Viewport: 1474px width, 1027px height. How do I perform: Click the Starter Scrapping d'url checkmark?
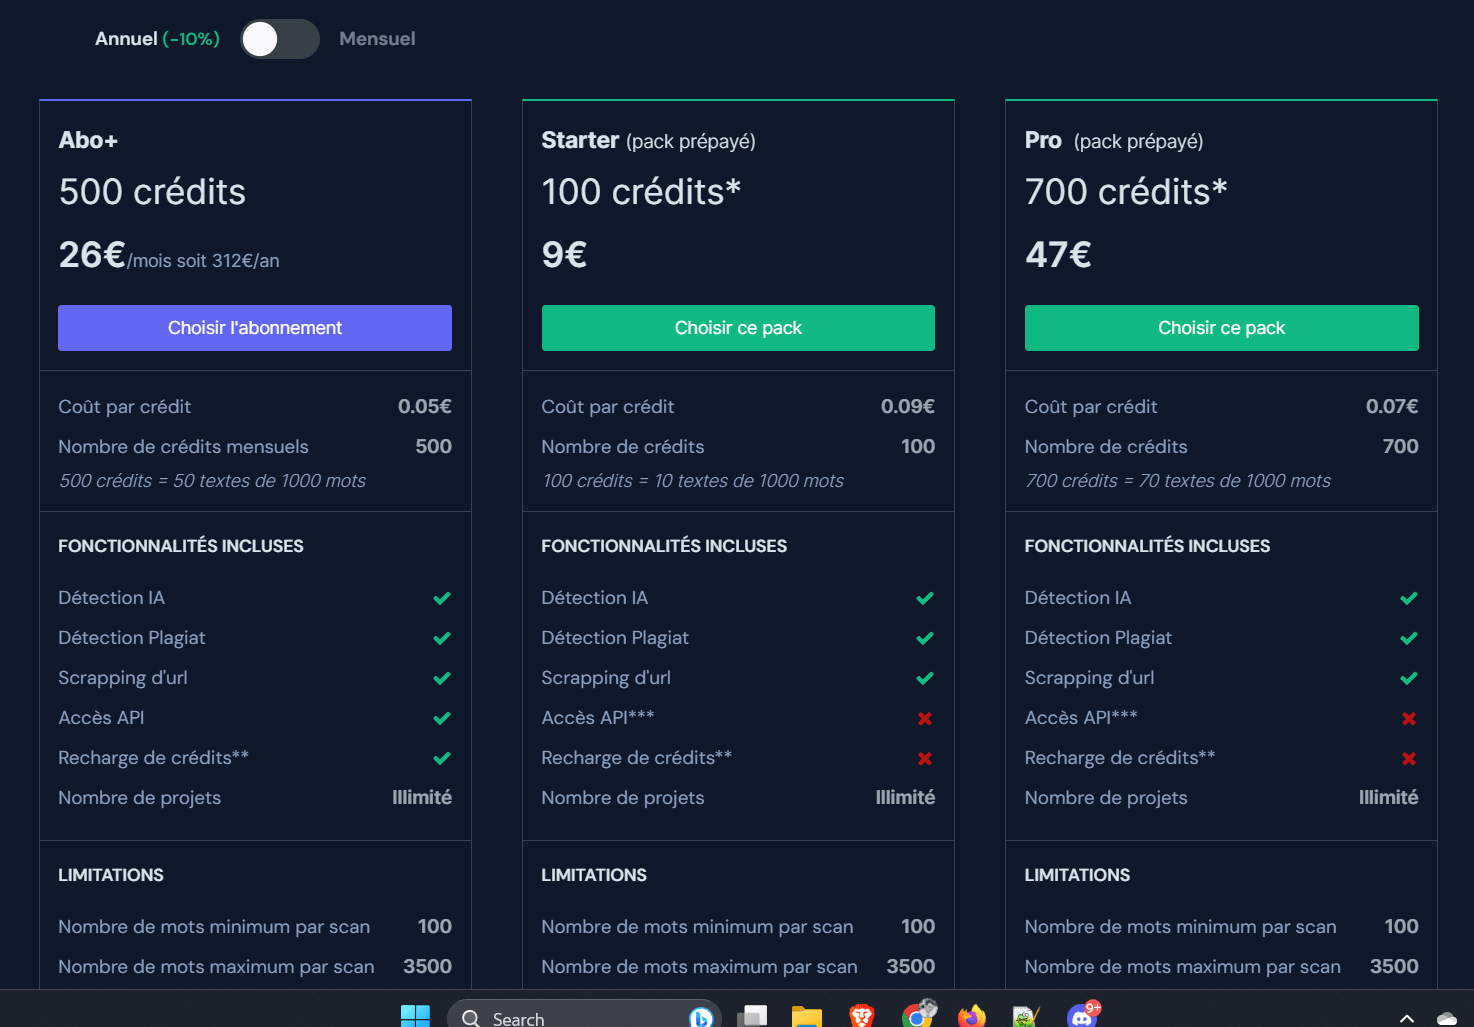tap(925, 678)
